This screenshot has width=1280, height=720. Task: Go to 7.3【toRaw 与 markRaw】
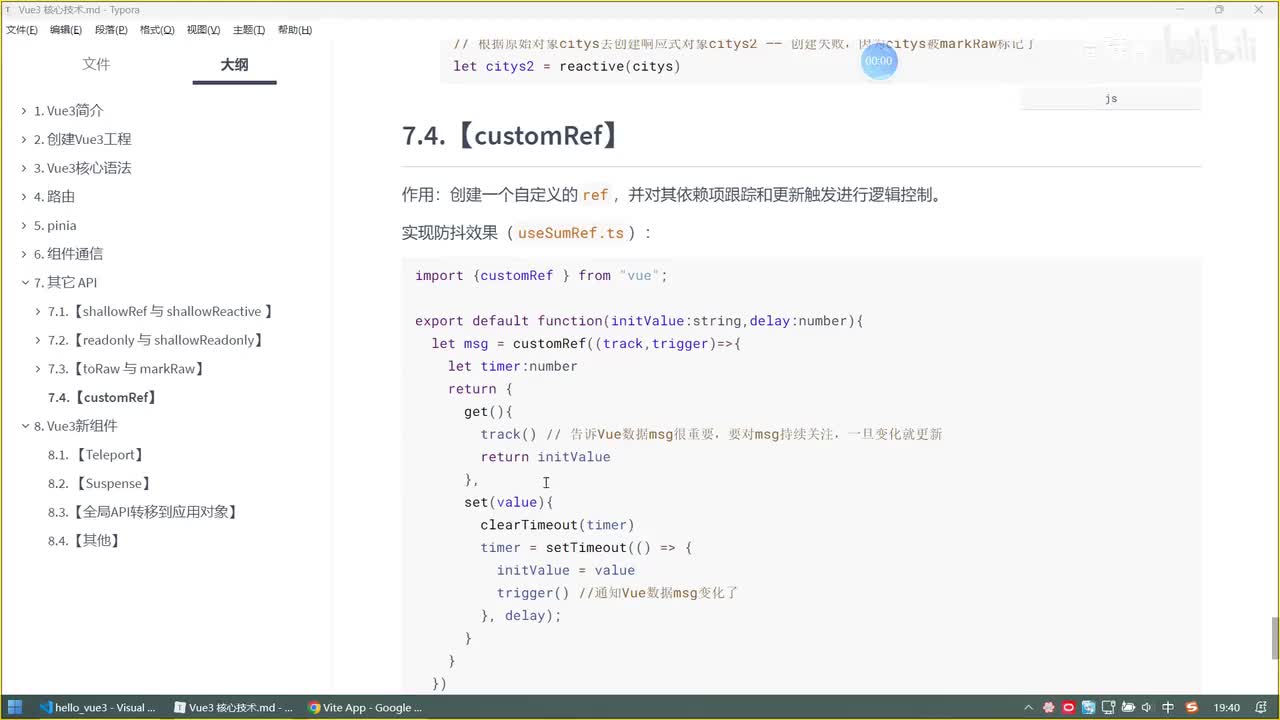(127, 369)
